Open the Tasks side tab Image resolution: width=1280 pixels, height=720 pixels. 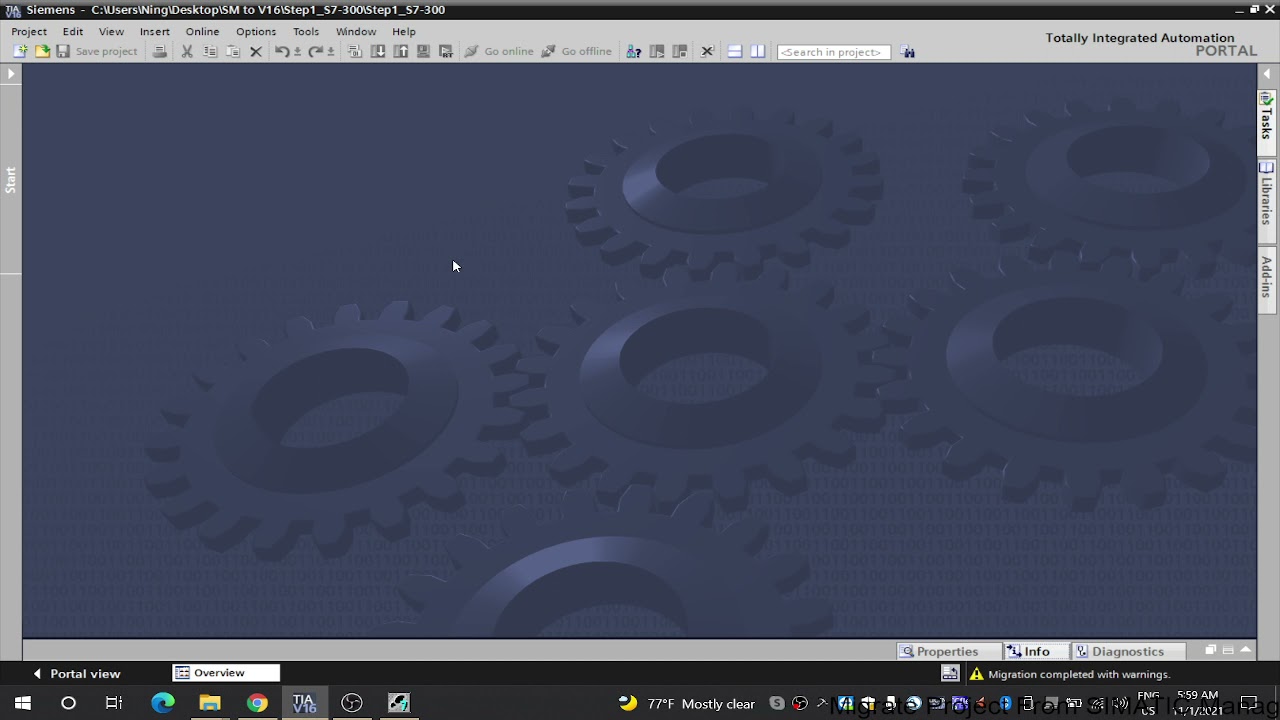pyautogui.click(x=1267, y=122)
